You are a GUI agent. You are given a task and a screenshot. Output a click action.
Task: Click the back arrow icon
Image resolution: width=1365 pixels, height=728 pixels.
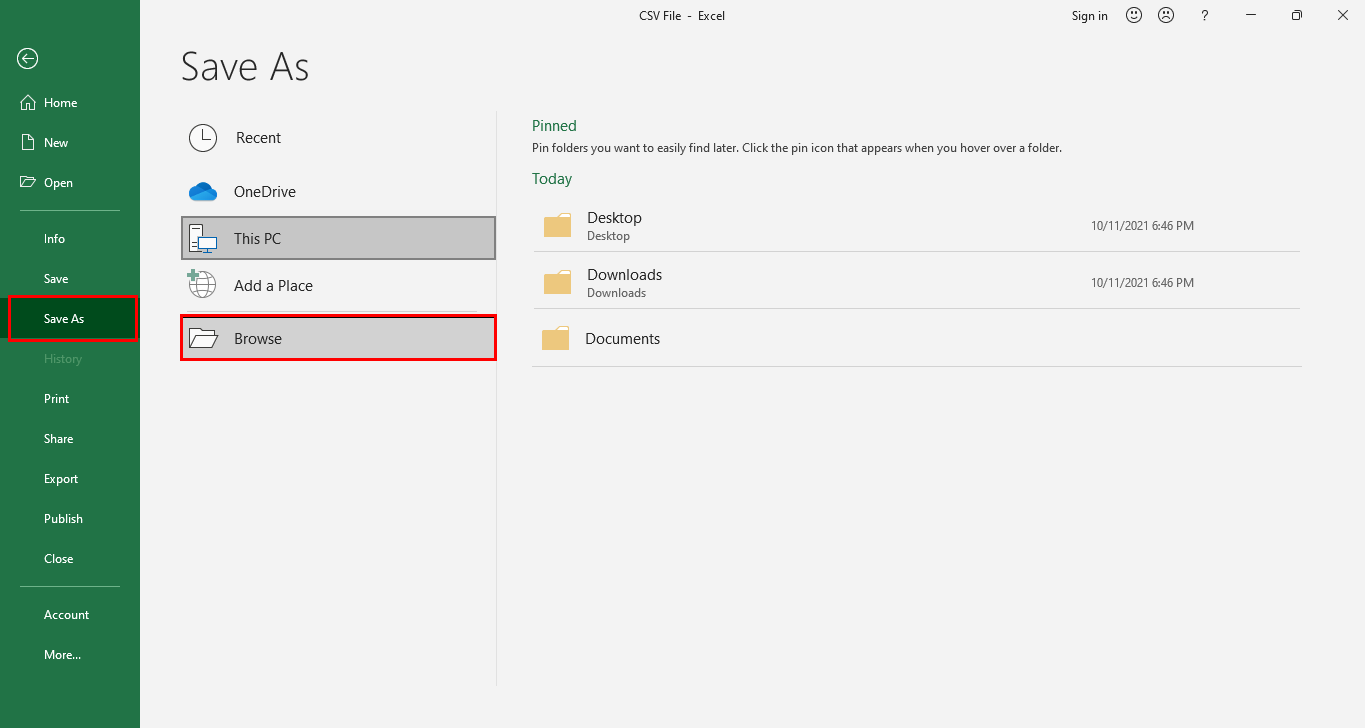tap(26, 58)
